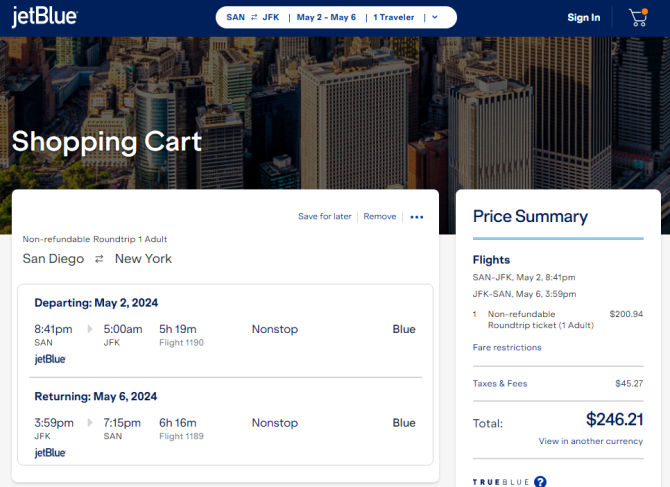
Task: Click the jetBlue airline logo under departing flight
Action: (x=50, y=359)
